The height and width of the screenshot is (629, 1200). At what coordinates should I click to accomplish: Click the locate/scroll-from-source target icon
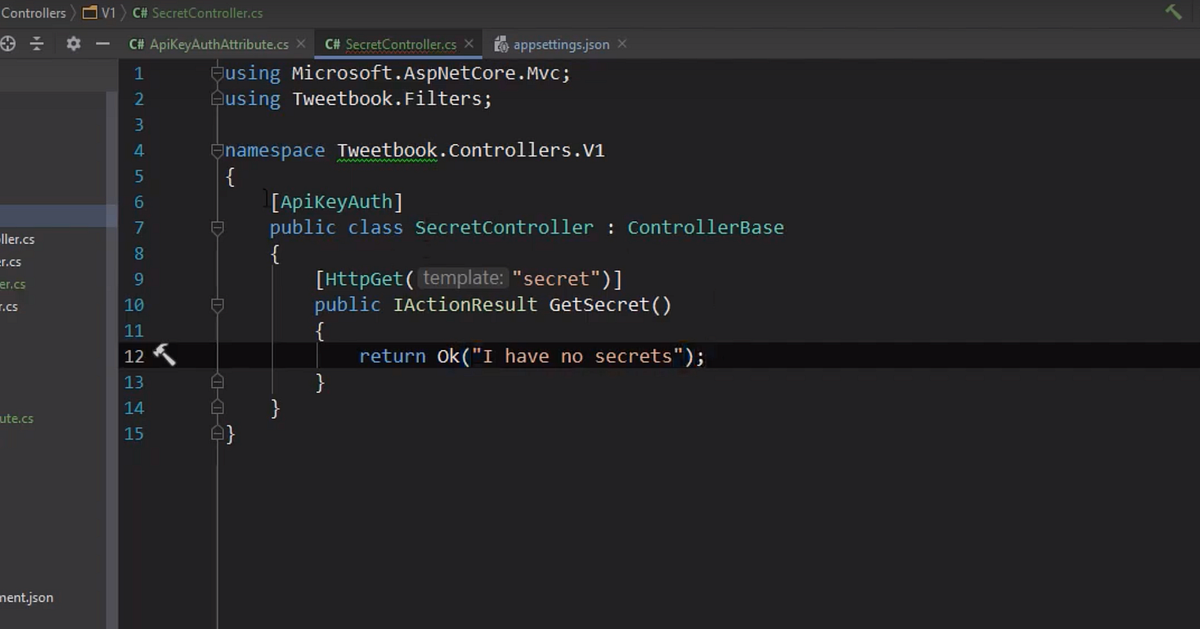(8, 44)
